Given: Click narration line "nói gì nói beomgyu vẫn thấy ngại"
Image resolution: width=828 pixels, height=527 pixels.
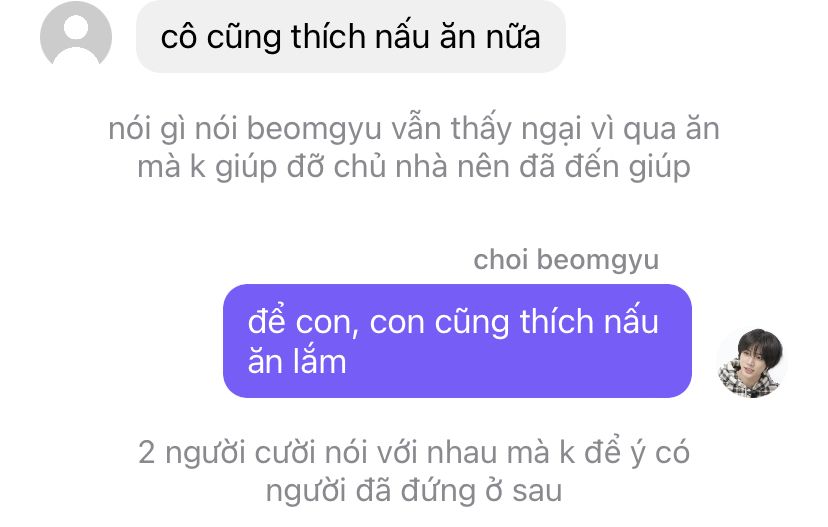Looking at the screenshot, I should (414, 129).
